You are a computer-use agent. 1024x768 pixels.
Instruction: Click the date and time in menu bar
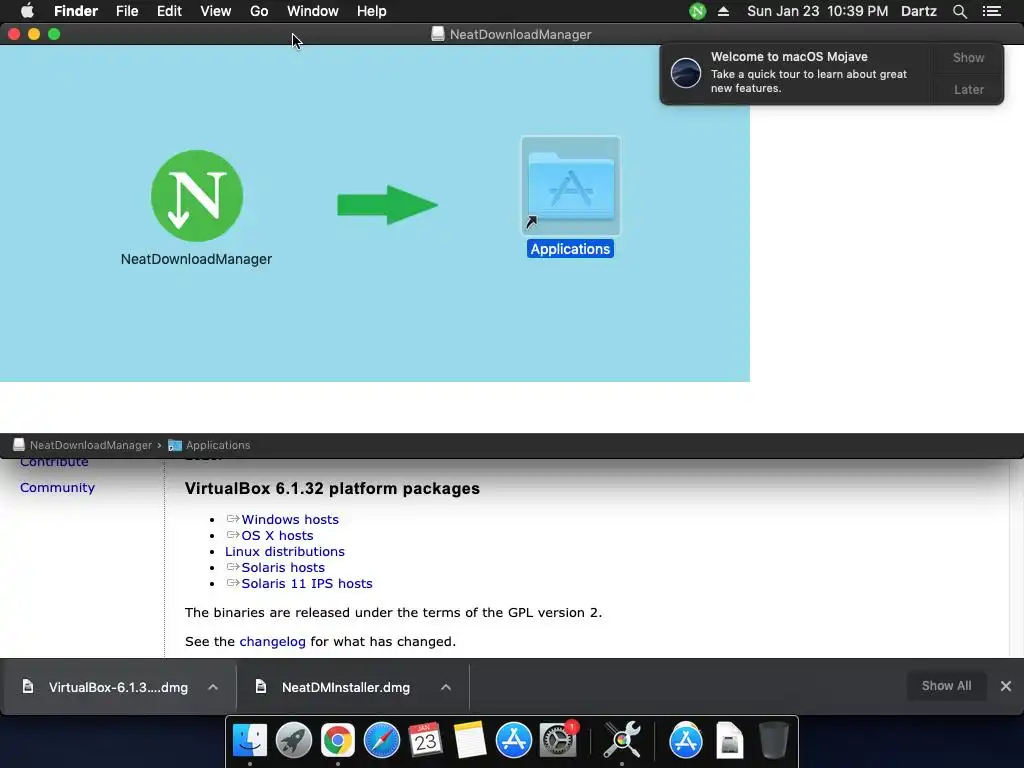pos(817,11)
